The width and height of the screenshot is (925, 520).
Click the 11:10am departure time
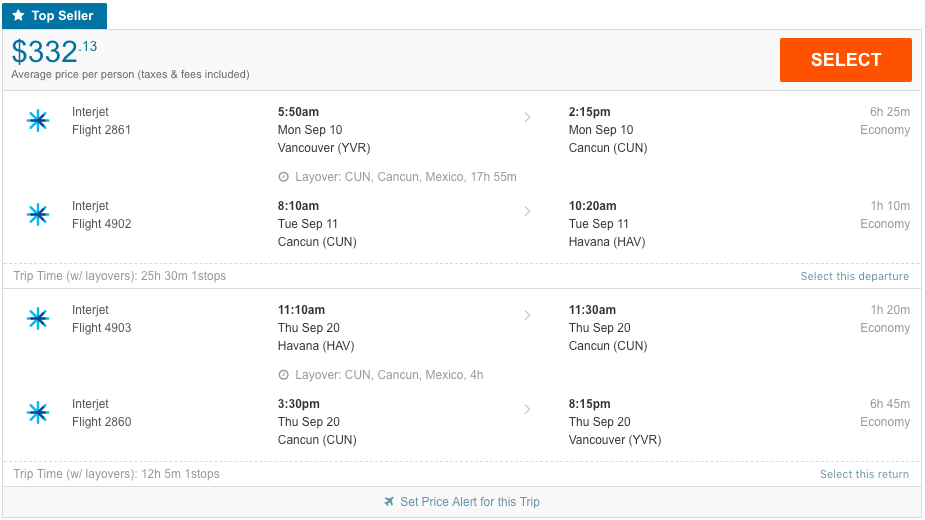coord(301,309)
